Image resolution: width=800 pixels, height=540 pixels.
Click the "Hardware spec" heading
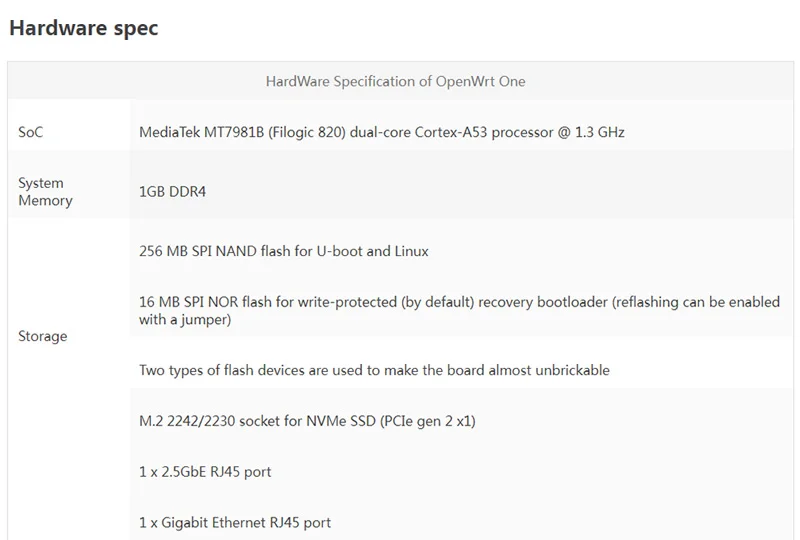(x=83, y=29)
